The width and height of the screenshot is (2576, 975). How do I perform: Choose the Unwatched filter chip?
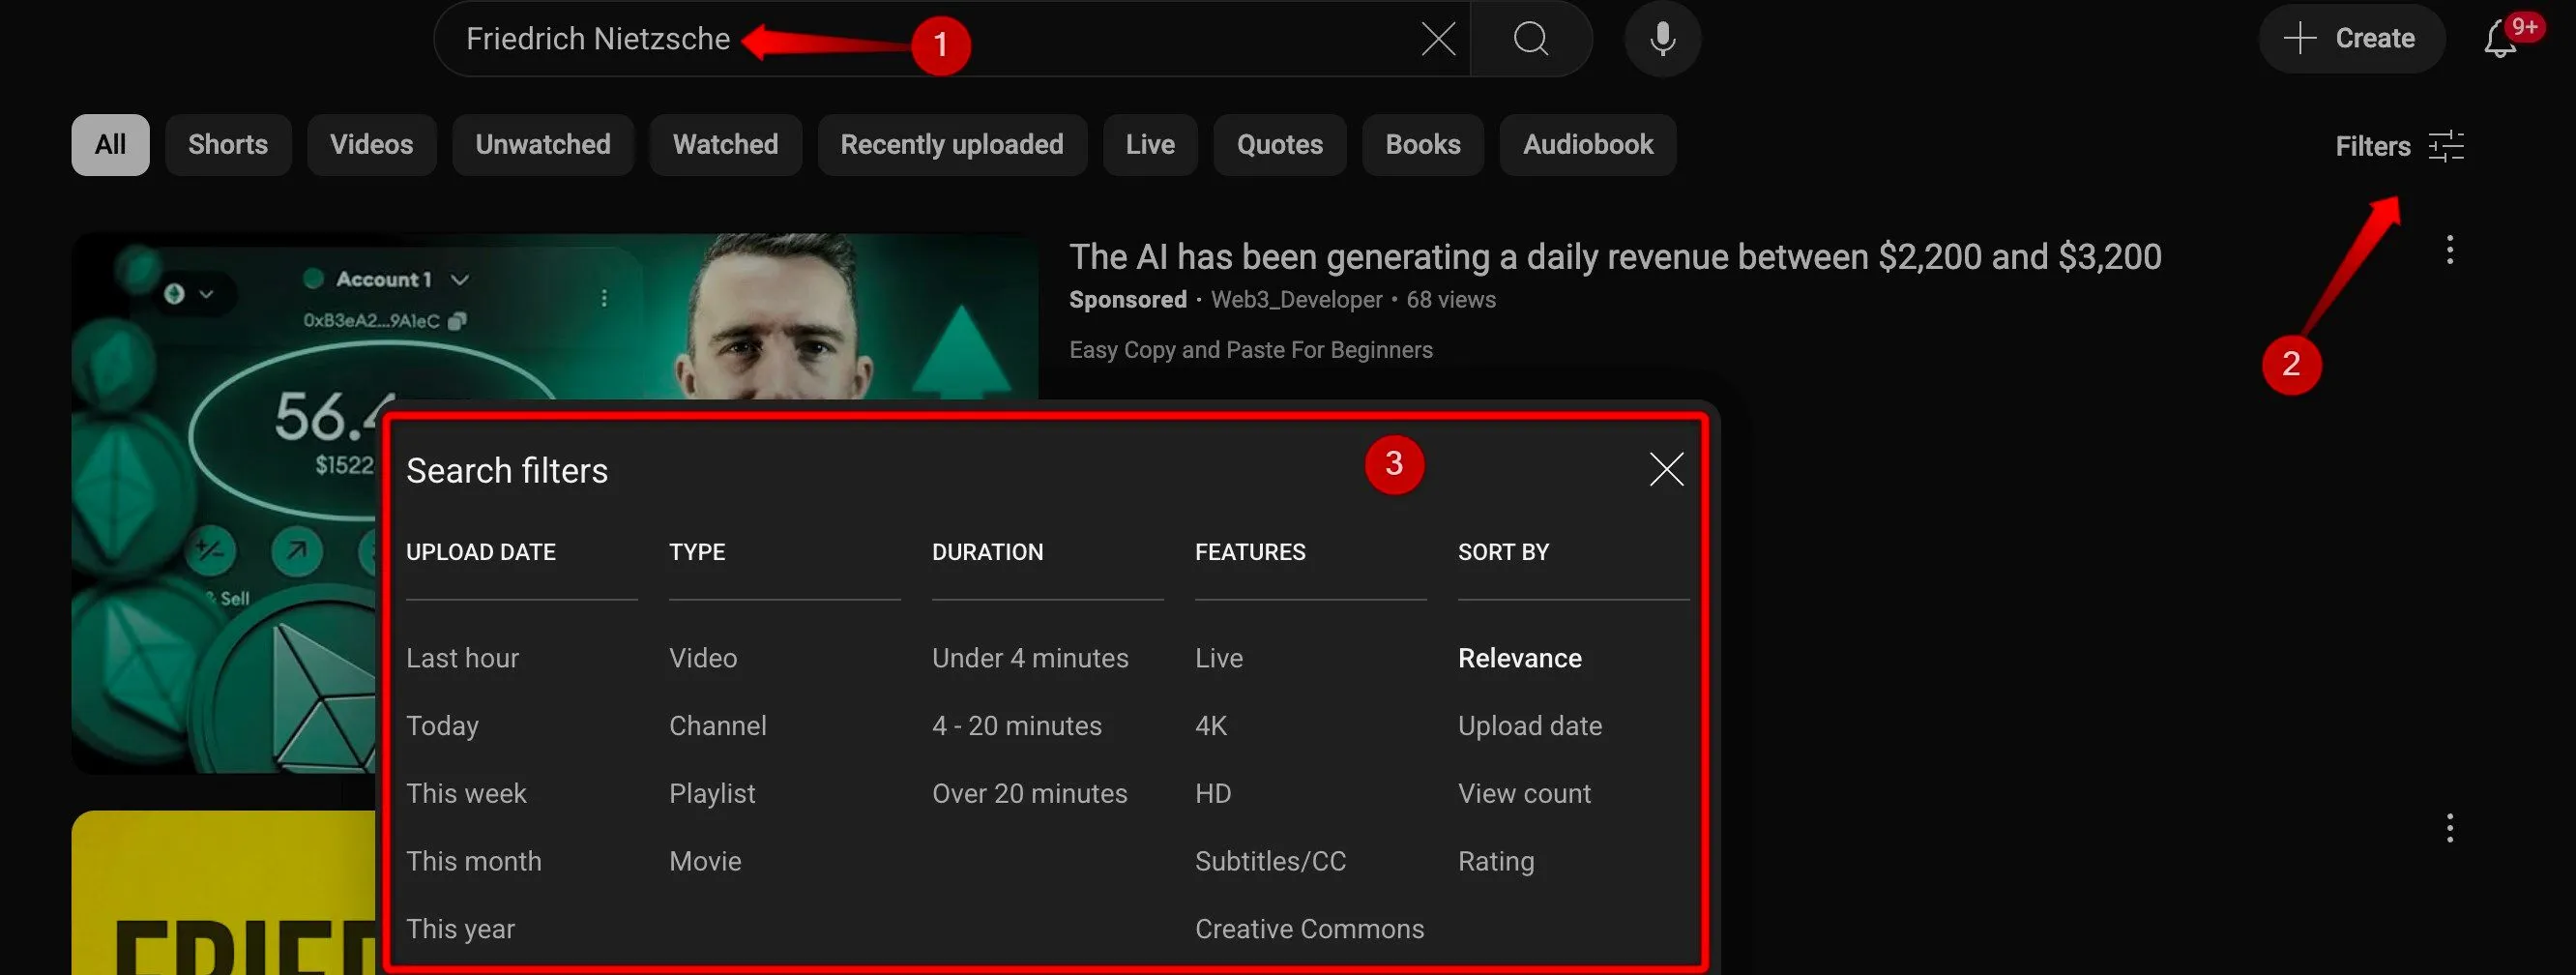pyautogui.click(x=542, y=145)
